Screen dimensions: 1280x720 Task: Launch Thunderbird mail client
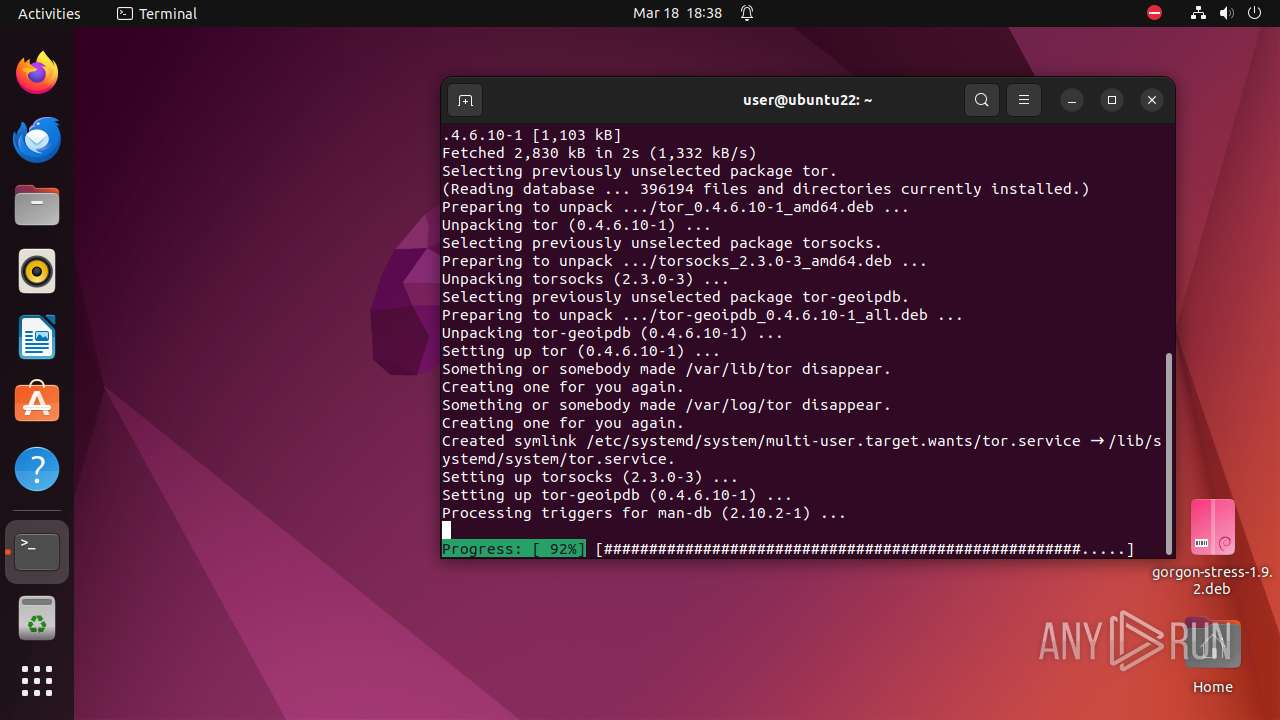click(x=37, y=139)
